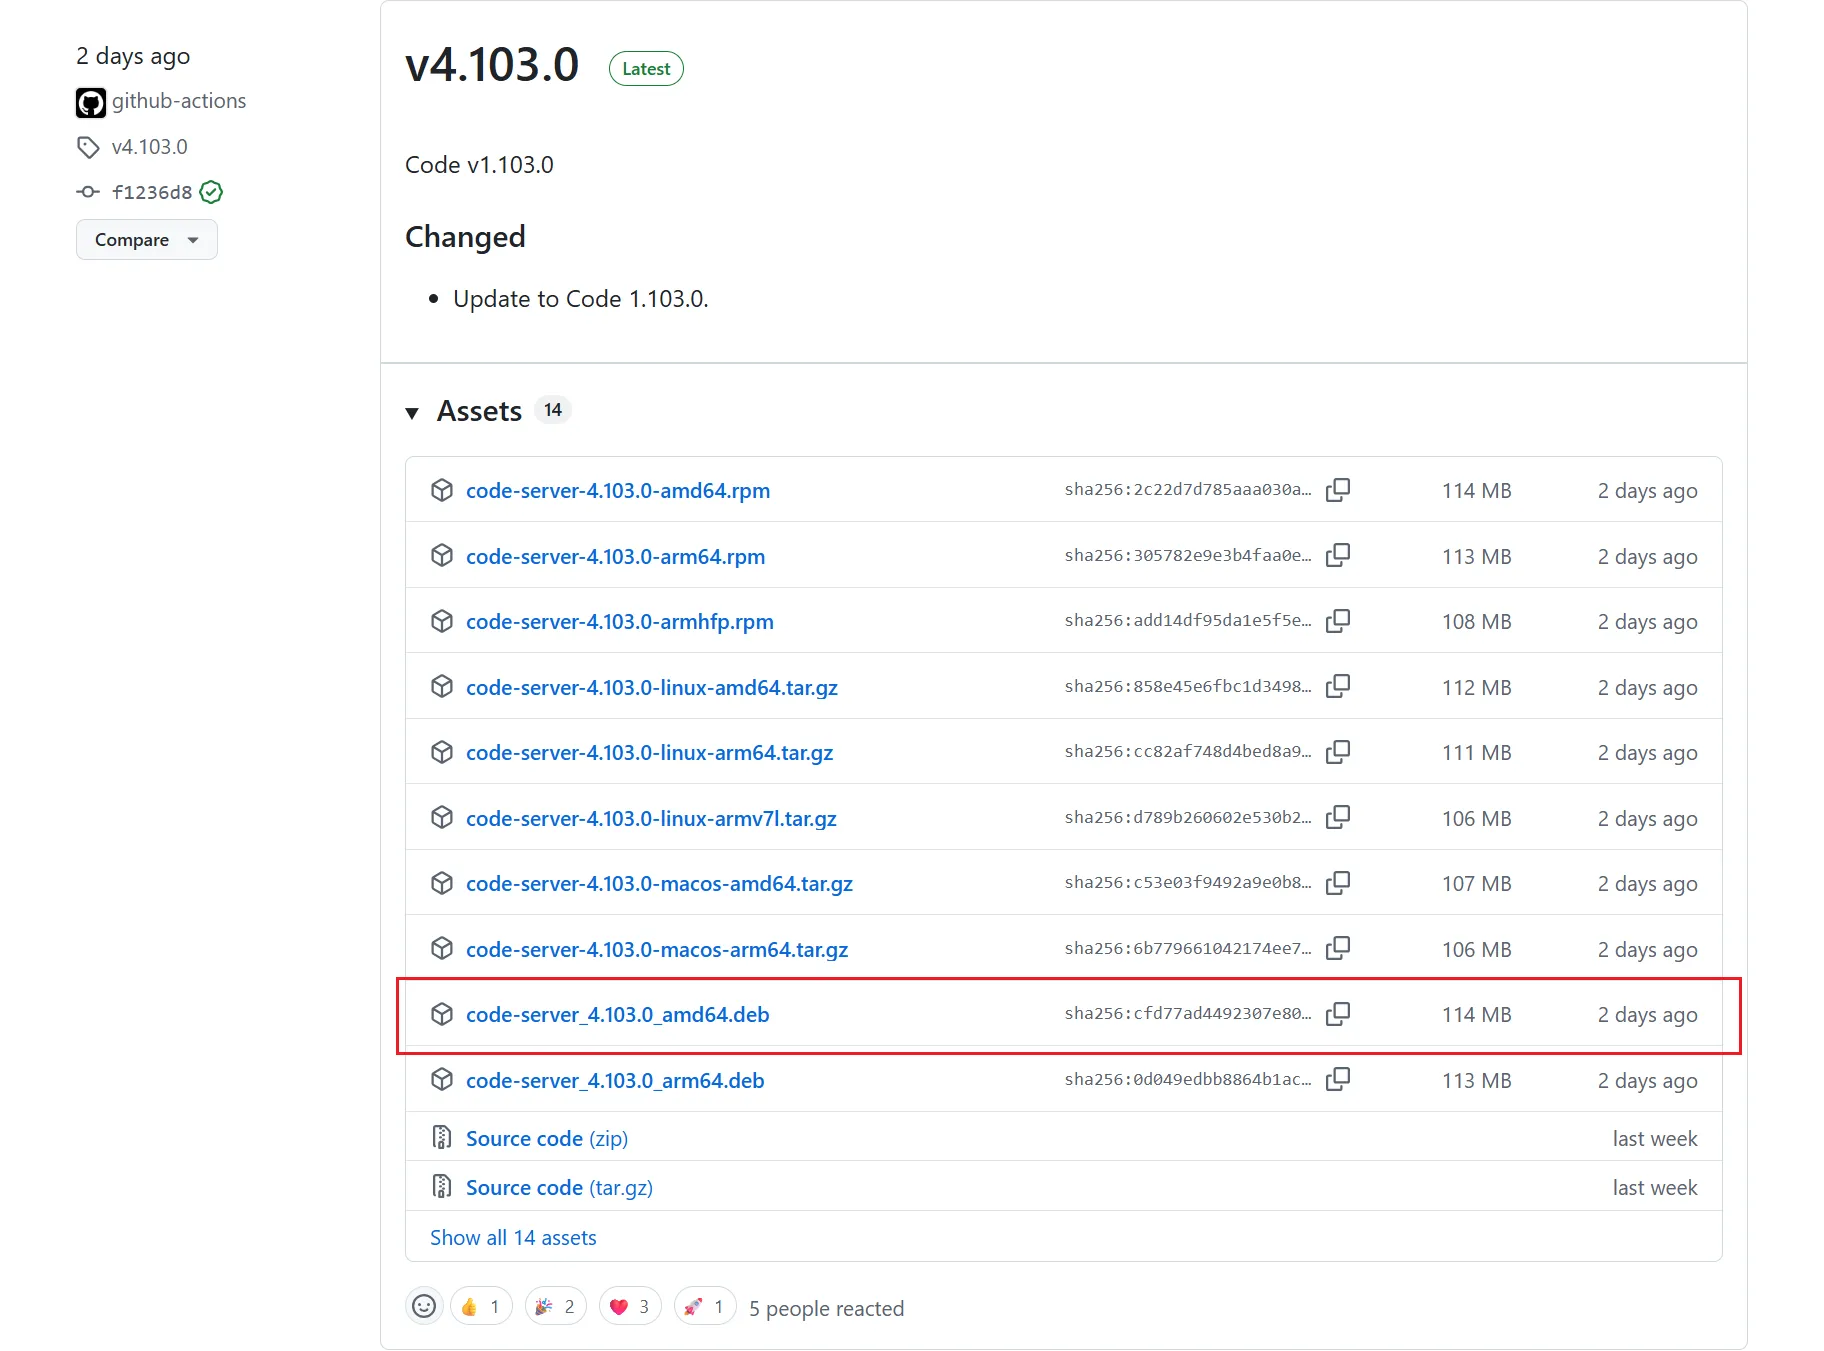Screen dimensions: 1824x1351
Task: Download code-server-4.103.0-armhfp.rpm
Action: pos(620,622)
